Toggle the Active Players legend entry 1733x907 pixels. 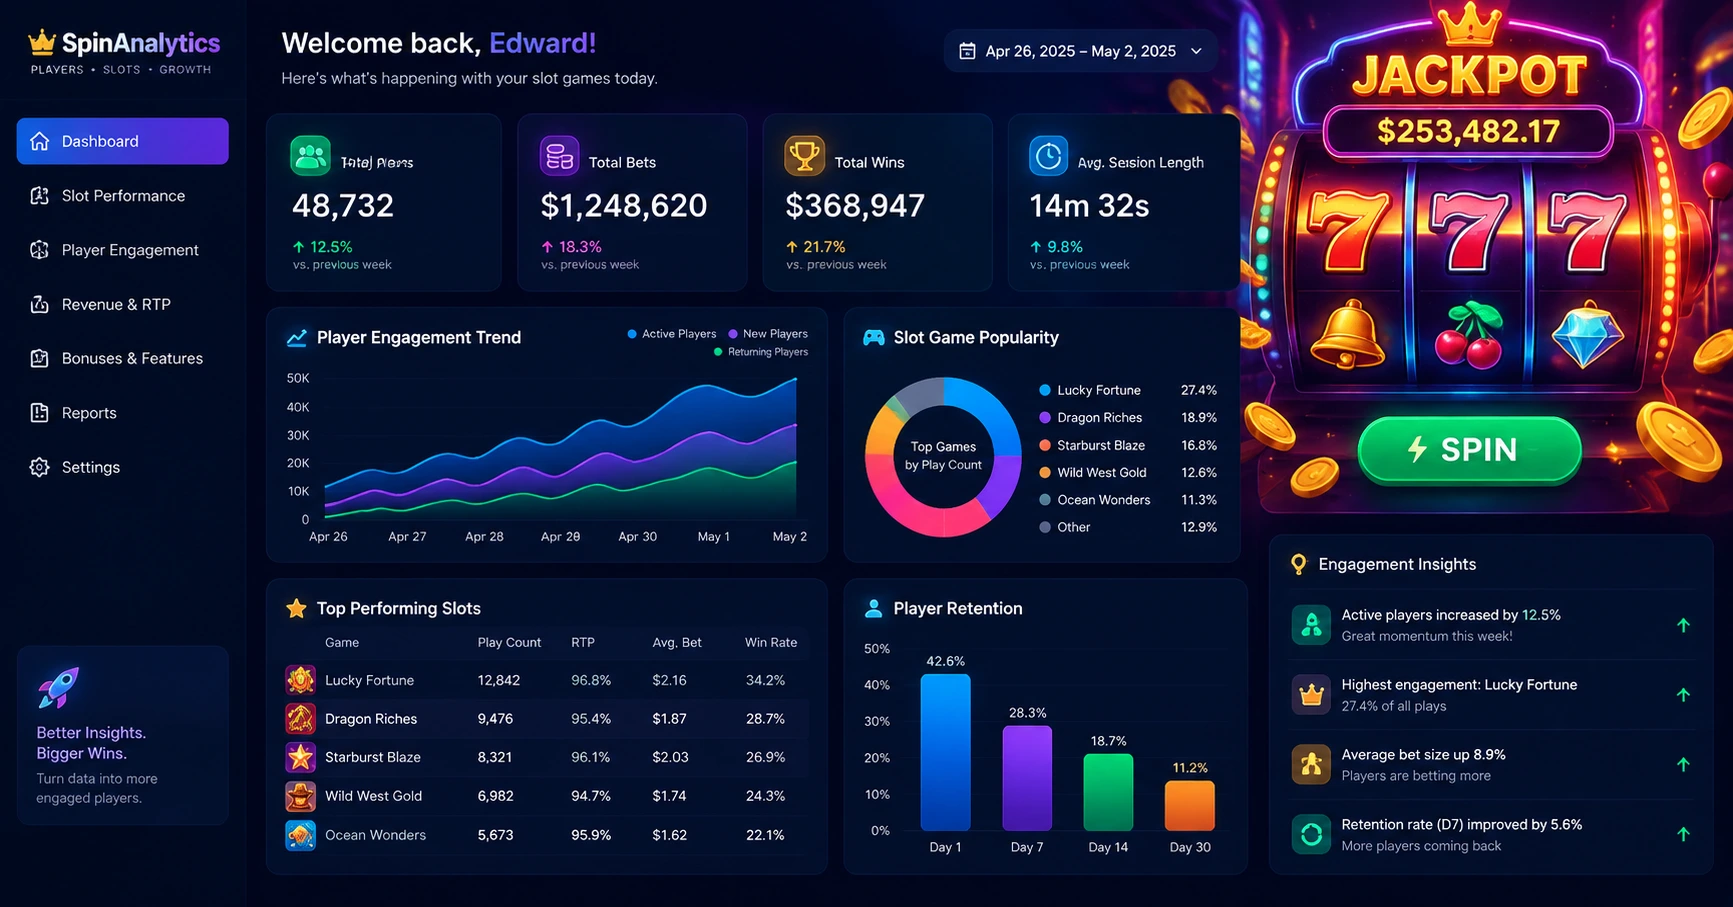(x=671, y=334)
